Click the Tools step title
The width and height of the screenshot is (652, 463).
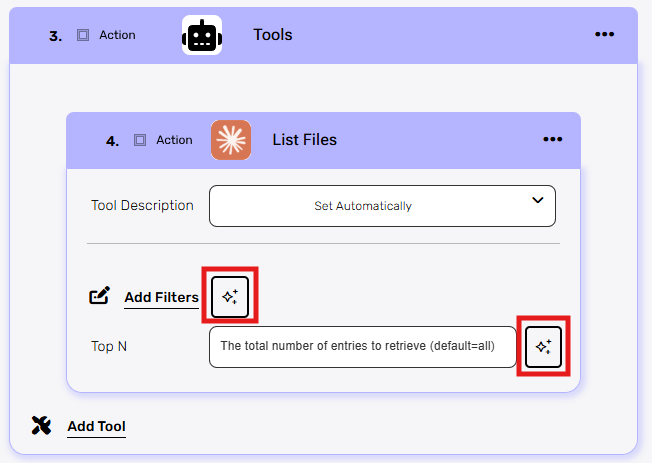point(273,35)
